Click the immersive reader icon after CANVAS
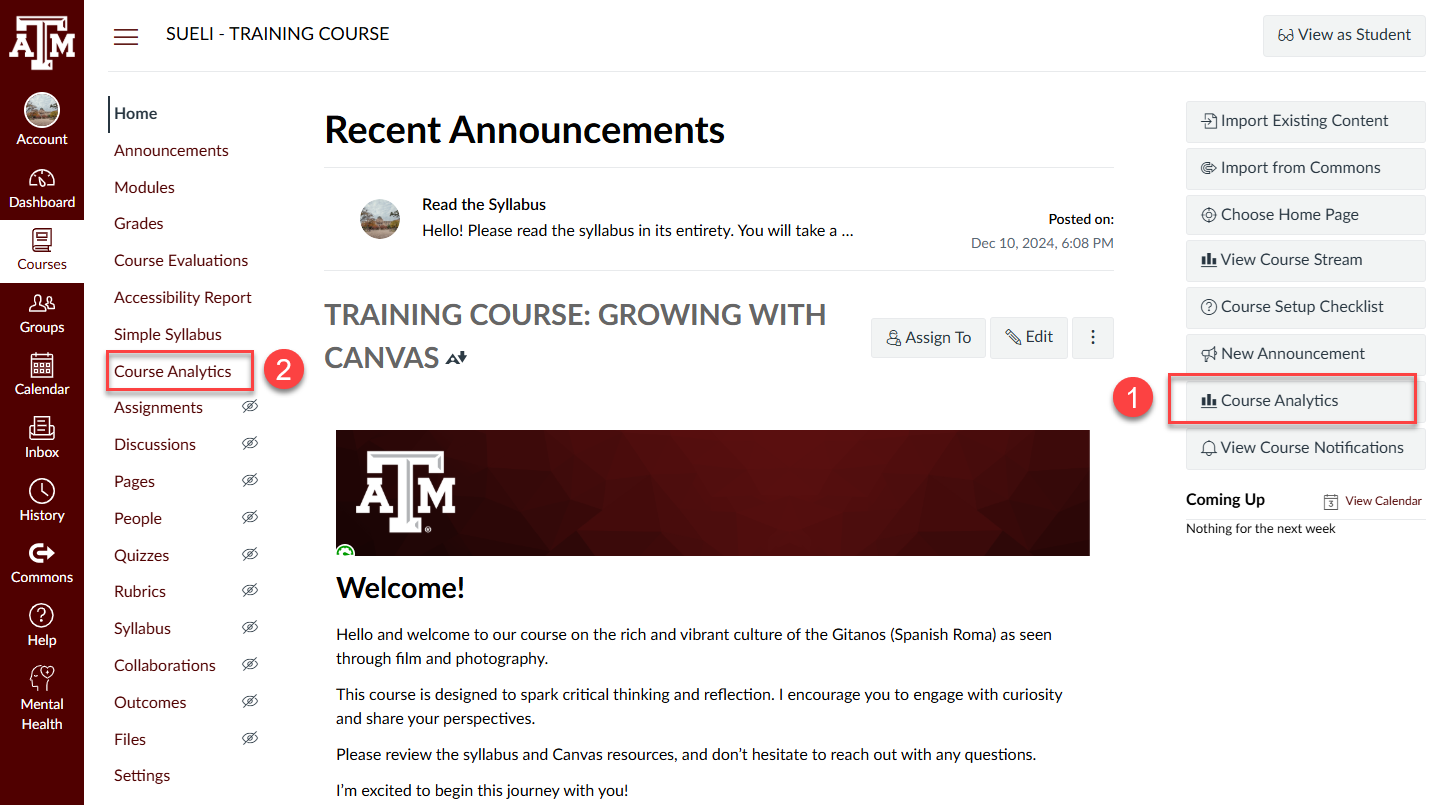 457,358
